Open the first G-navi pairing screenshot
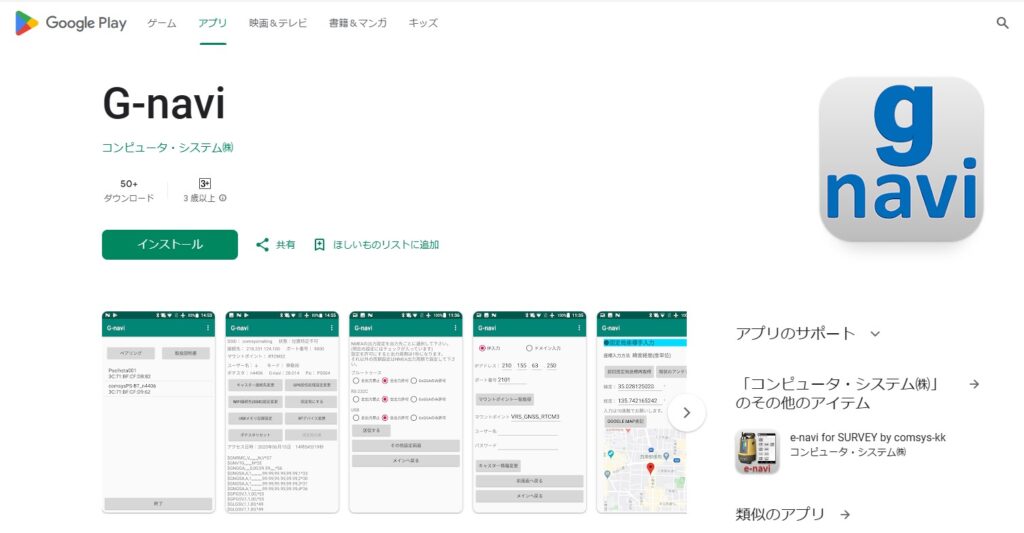Viewport: 1024px width, 533px height. pyautogui.click(x=158, y=412)
